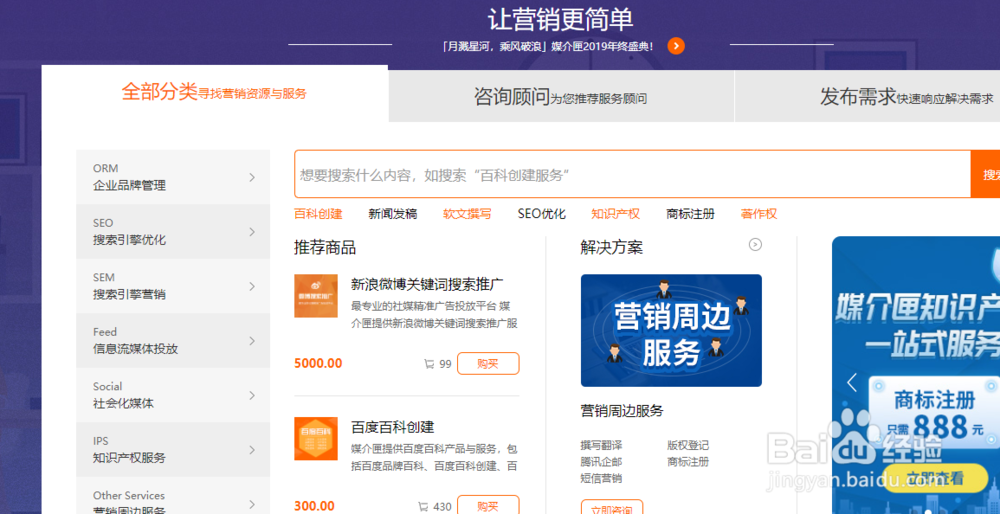This screenshot has height=514, width=1000.
Task: Open the 新浪微博关键词搜索推广 product thumbnail
Action: point(316,296)
